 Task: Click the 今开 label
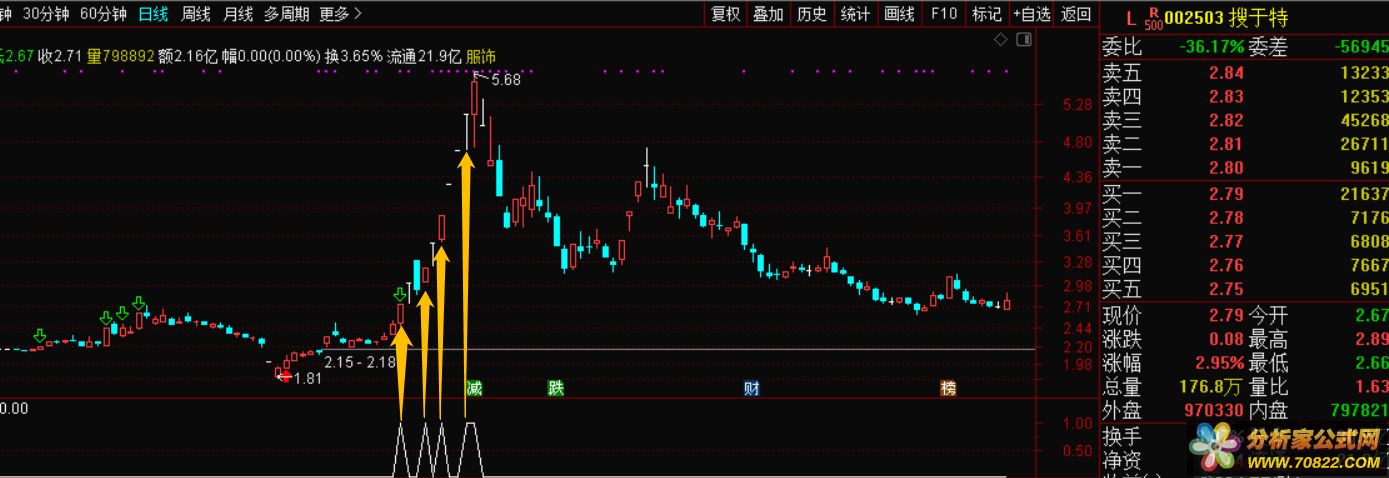[x=1267, y=315]
